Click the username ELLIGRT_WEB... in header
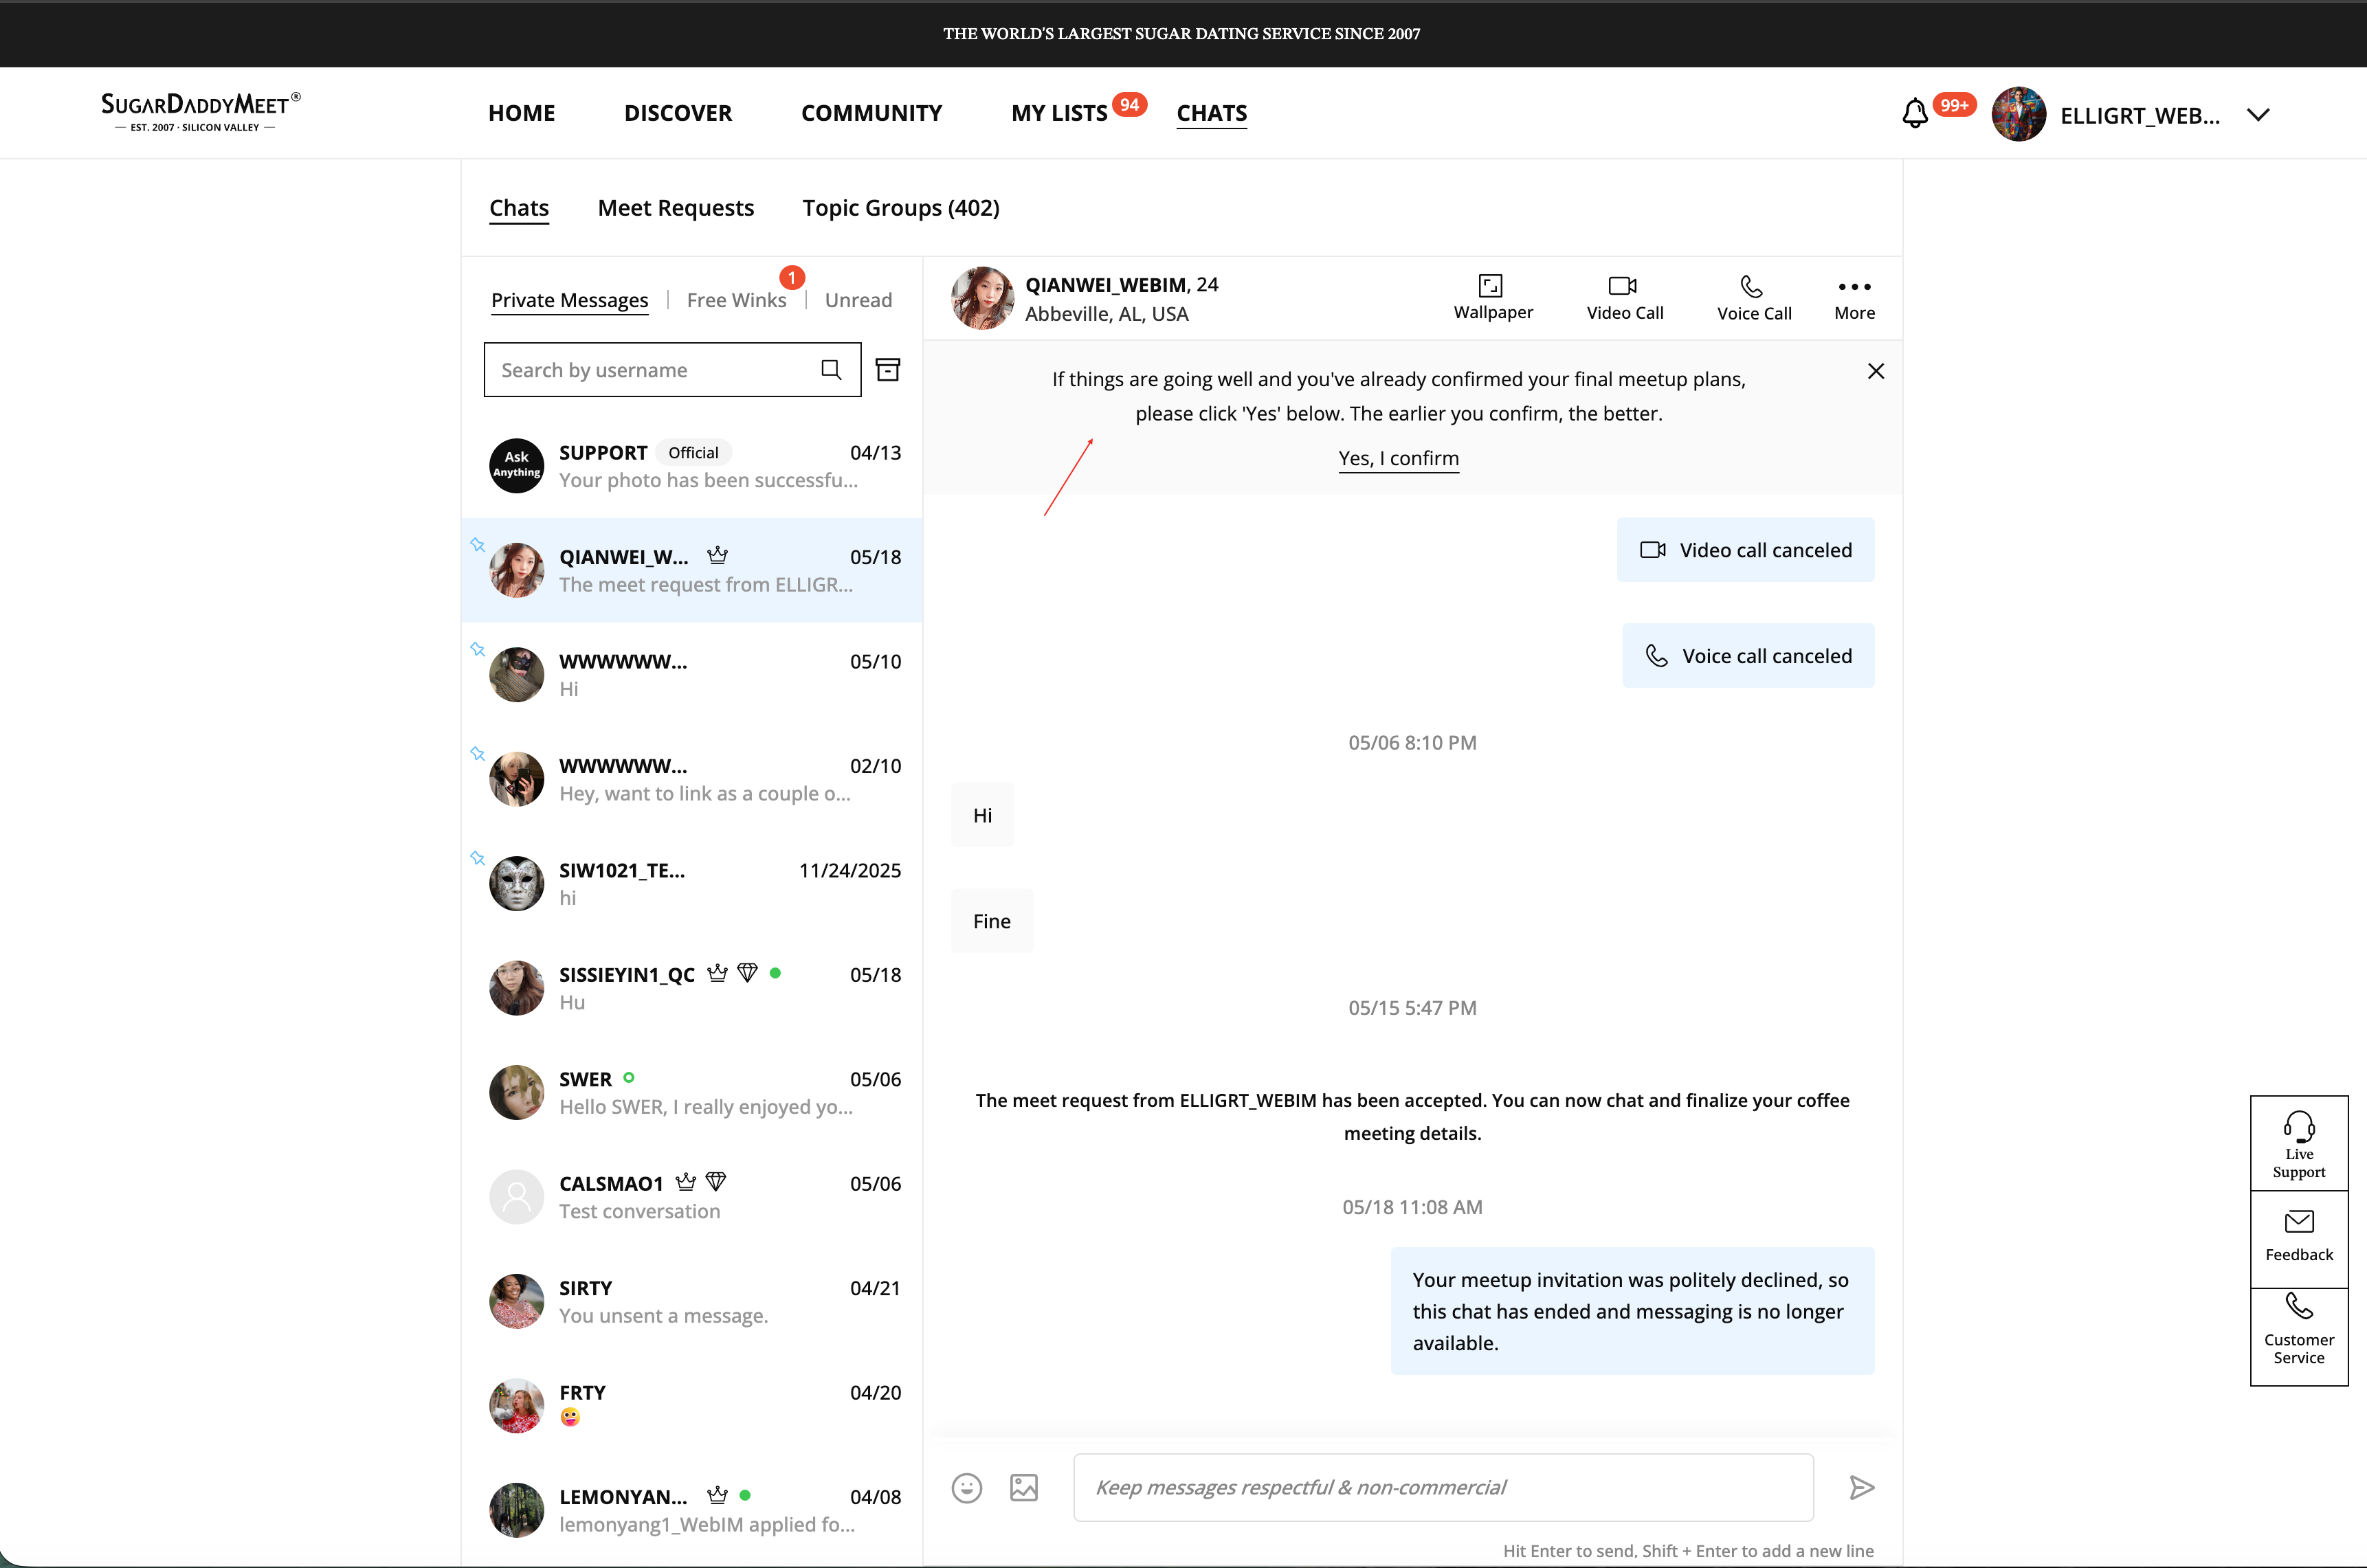The width and height of the screenshot is (2367, 1568). (2139, 116)
